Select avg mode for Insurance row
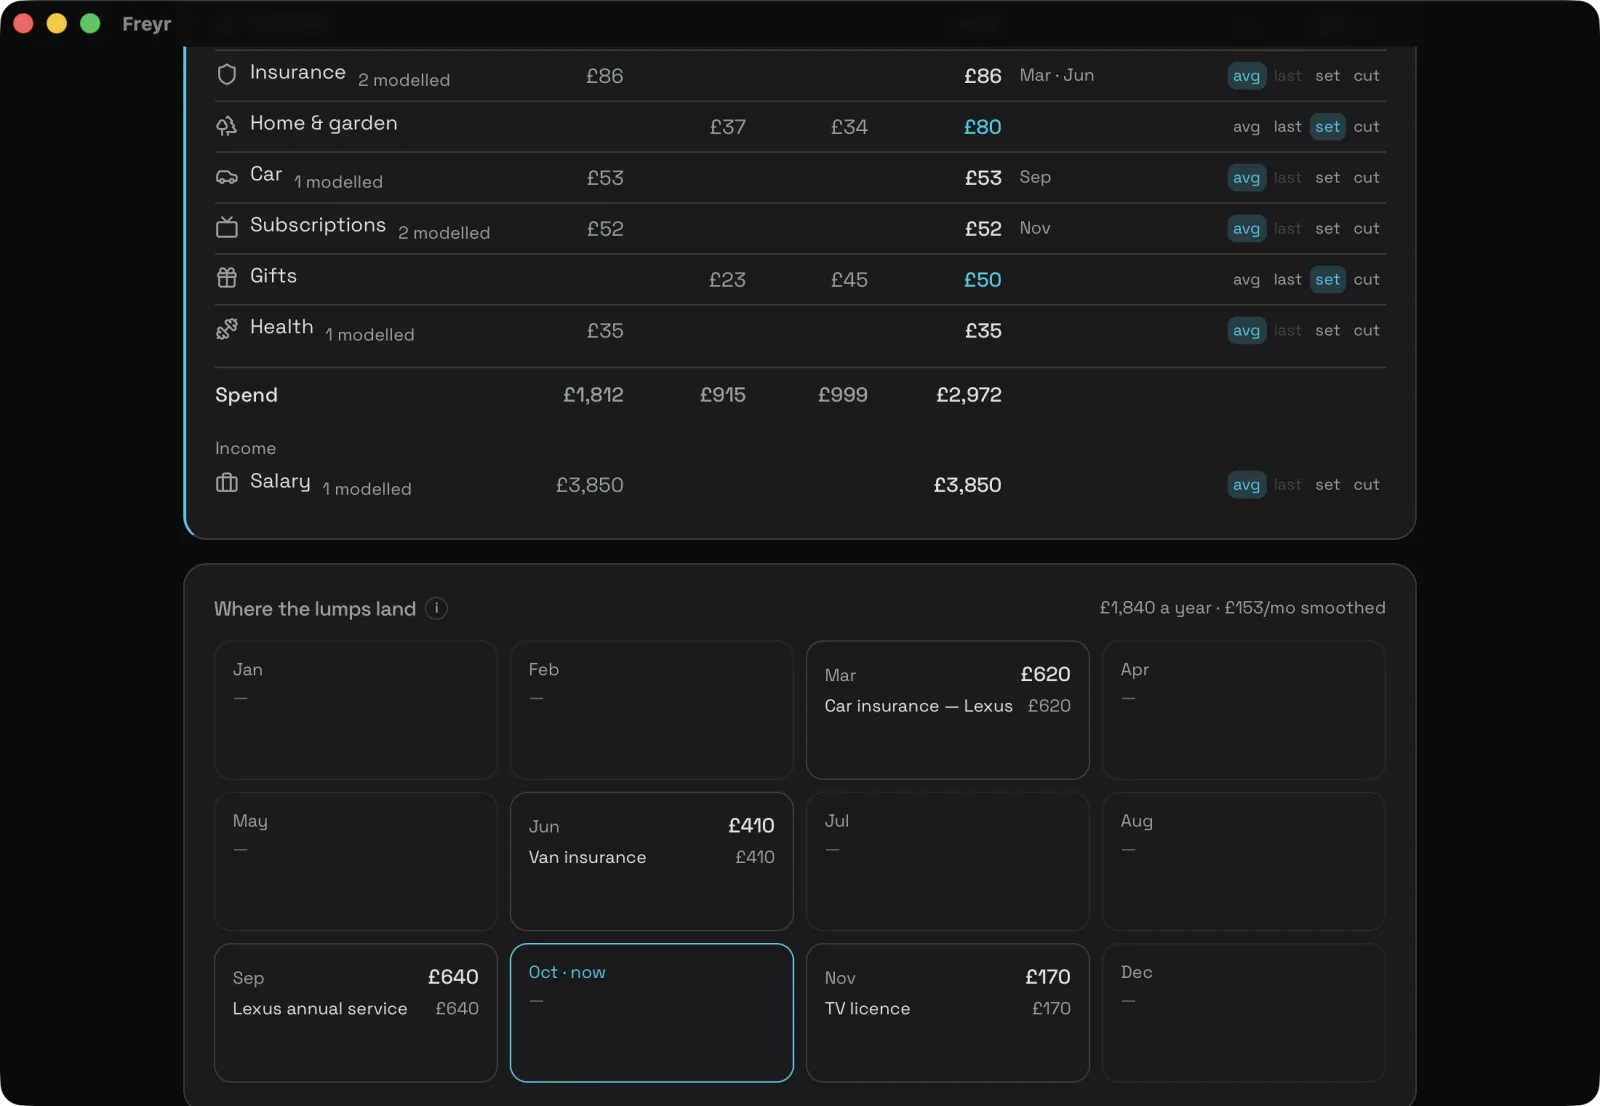The width and height of the screenshot is (1600, 1106). 1246,76
